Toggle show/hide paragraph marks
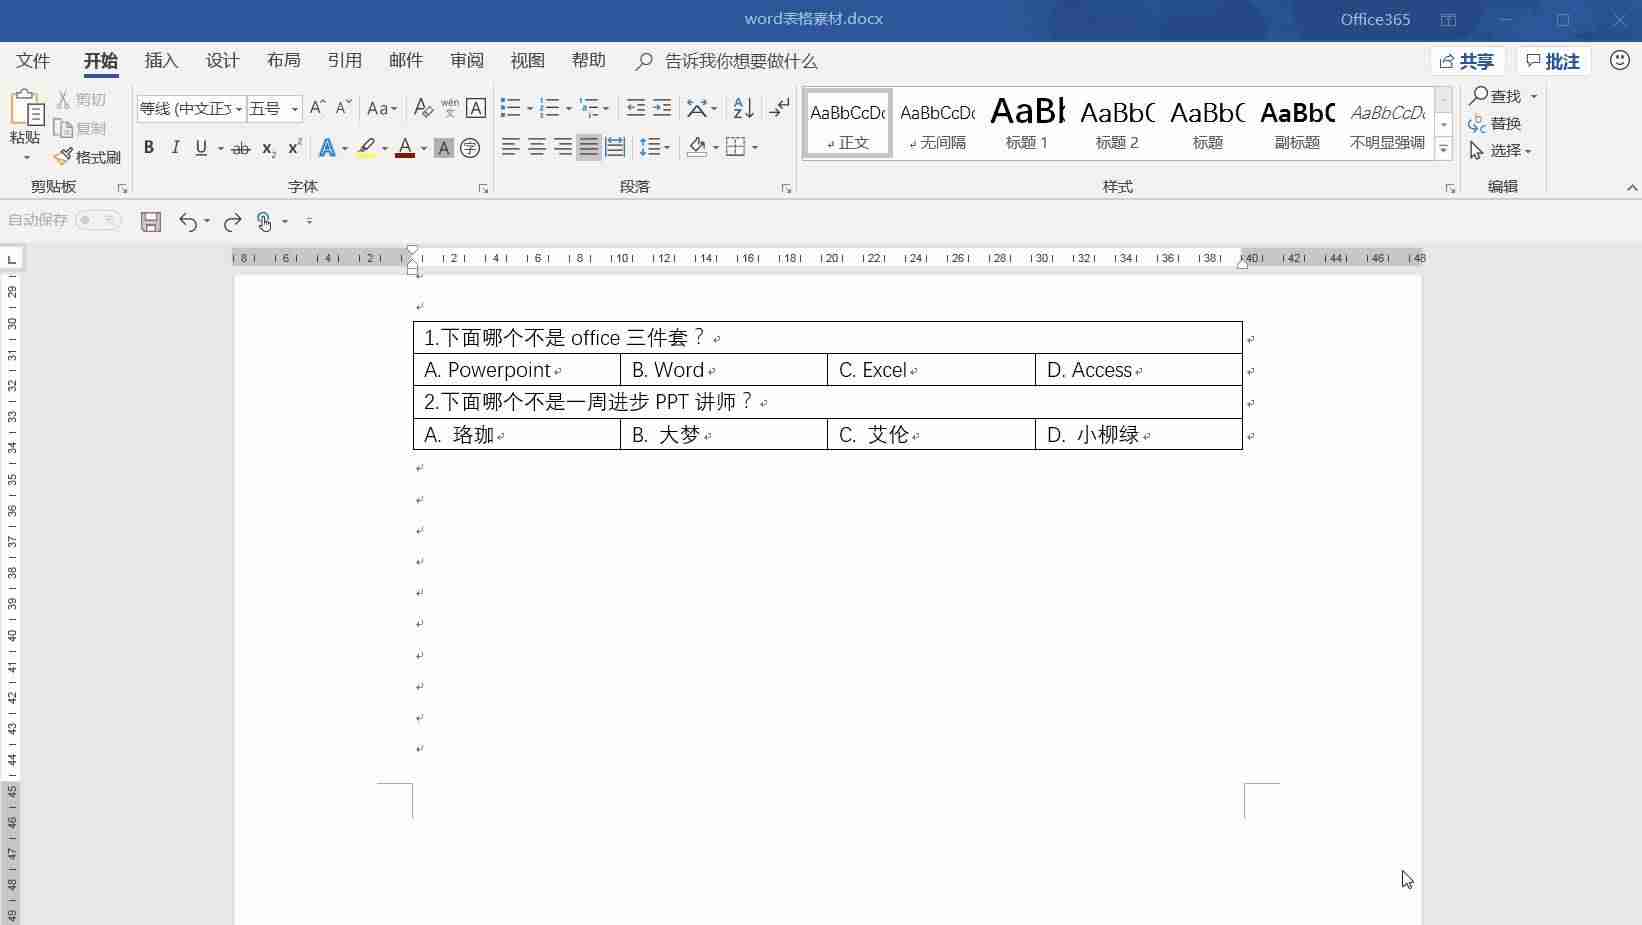 tap(780, 108)
